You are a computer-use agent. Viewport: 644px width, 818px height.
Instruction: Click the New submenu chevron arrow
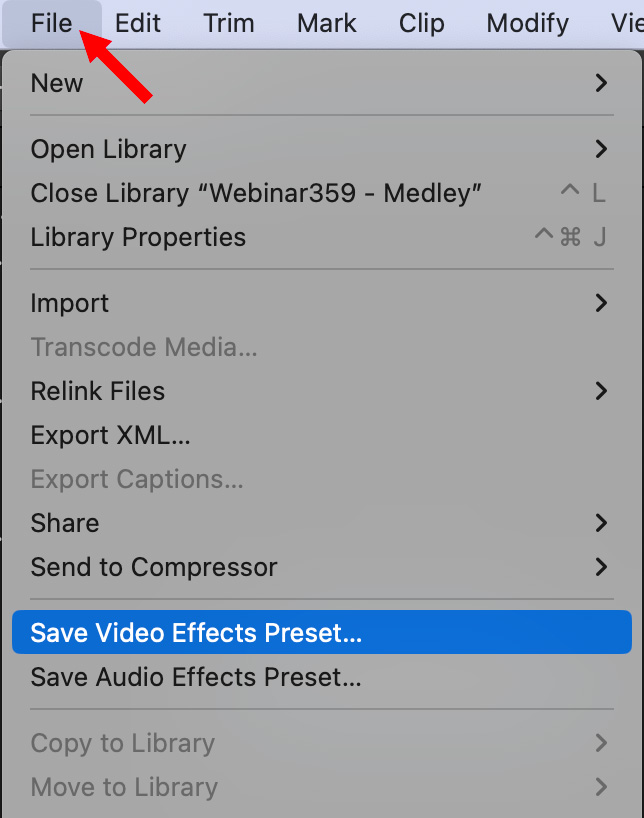tap(601, 83)
